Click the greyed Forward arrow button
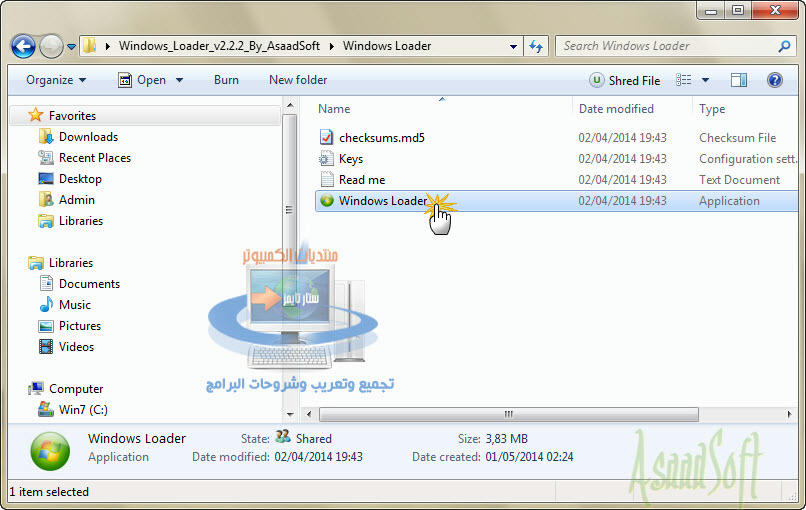The height and width of the screenshot is (510, 806). [51, 47]
